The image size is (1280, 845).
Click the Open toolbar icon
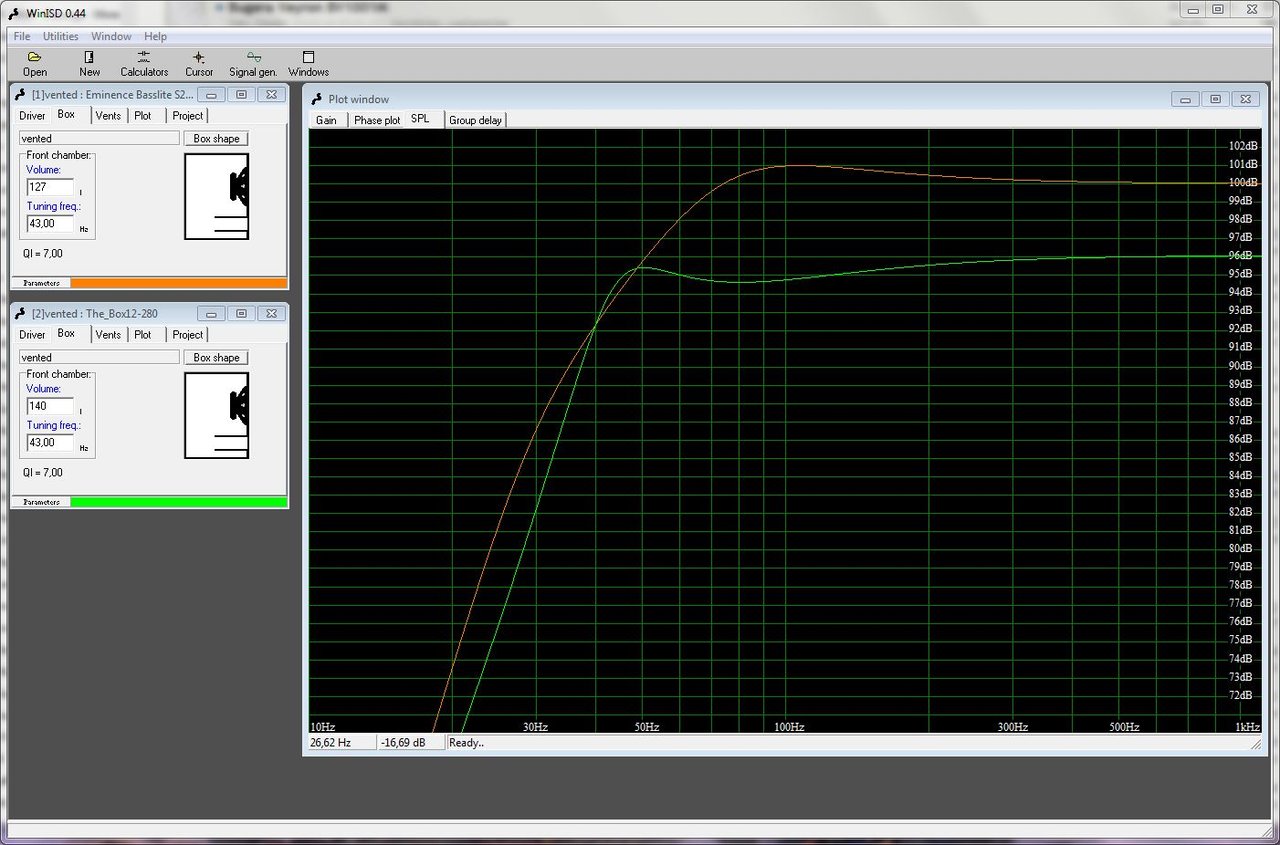click(34, 63)
